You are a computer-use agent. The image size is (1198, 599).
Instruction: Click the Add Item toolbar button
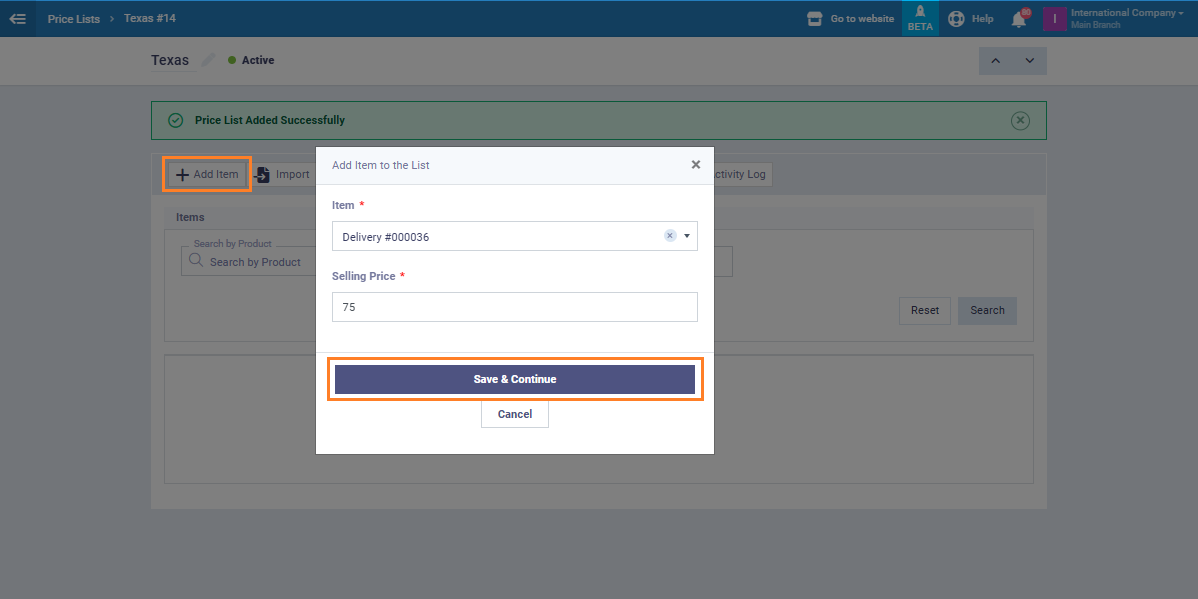point(207,174)
